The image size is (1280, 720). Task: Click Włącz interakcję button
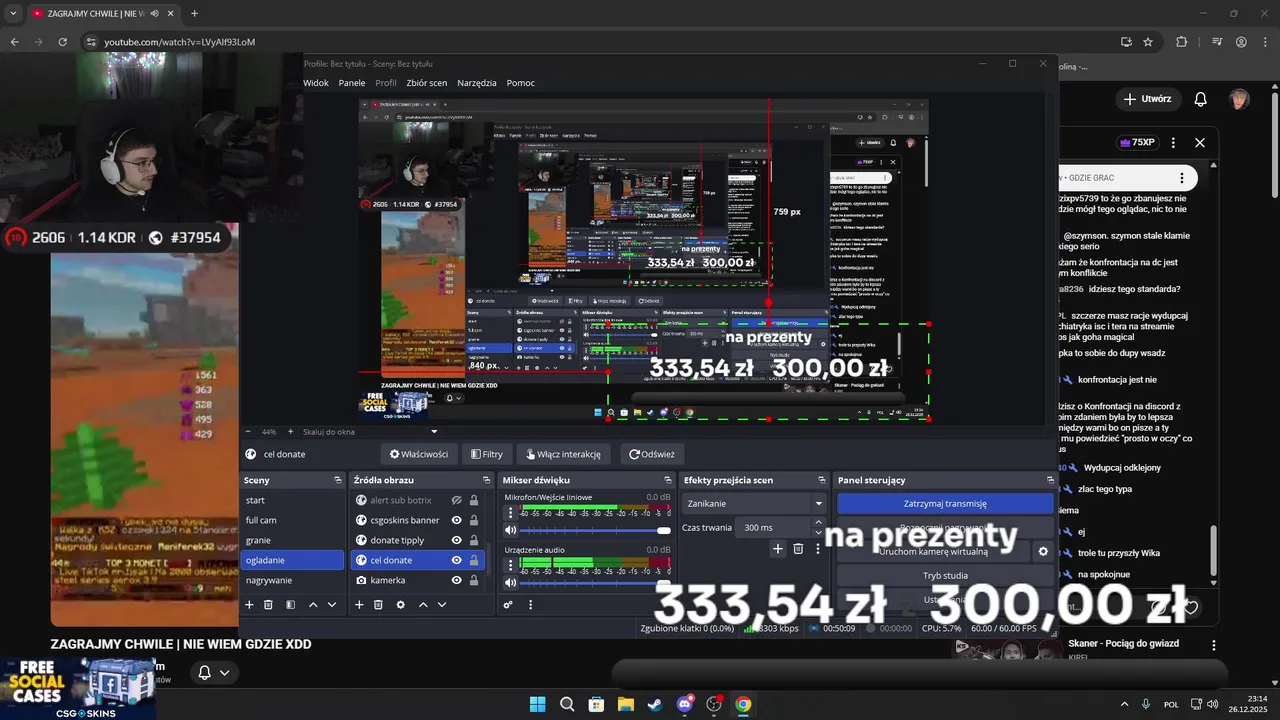click(563, 454)
